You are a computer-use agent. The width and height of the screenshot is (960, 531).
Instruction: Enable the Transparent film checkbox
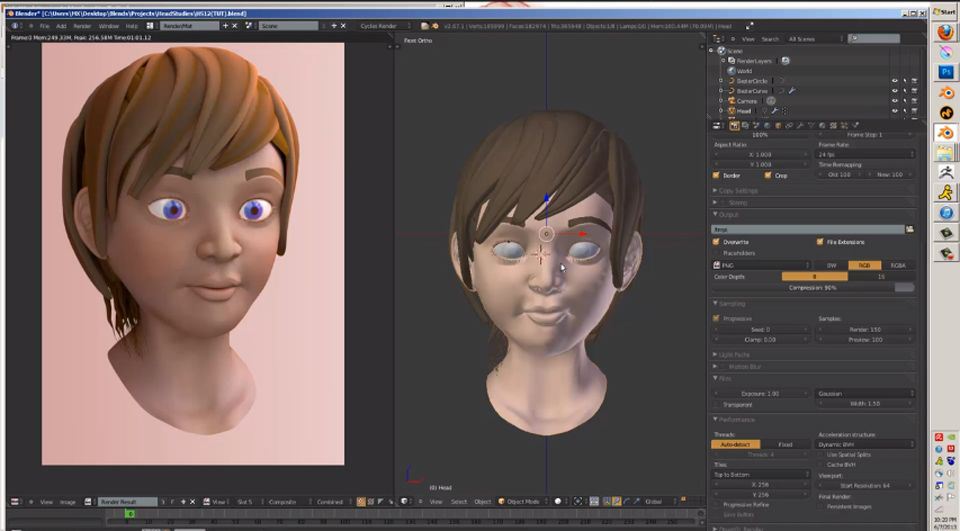(716, 405)
